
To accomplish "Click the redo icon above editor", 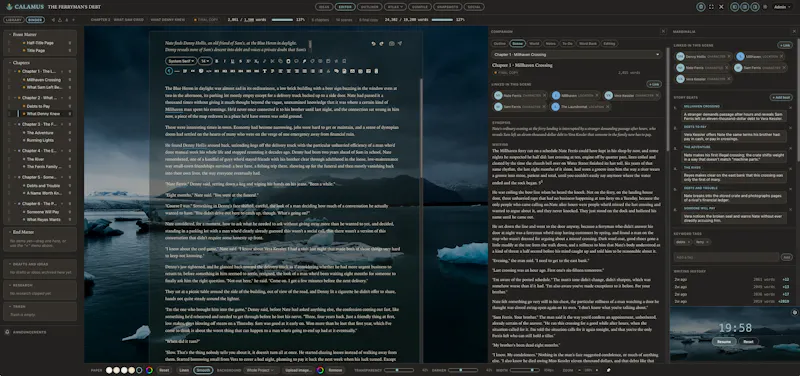I will click(382, 44).
